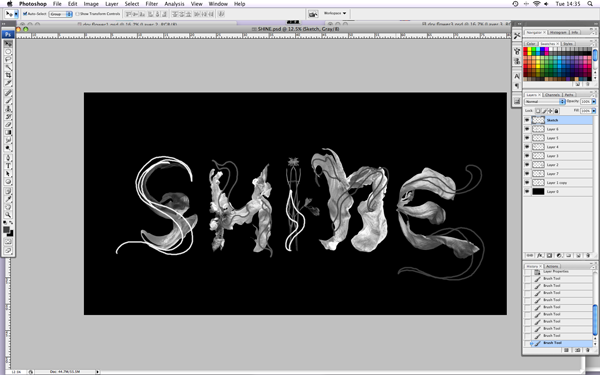Select the Crop tool
Viewport: 600px width, 375px height.
tap(8, 75)
